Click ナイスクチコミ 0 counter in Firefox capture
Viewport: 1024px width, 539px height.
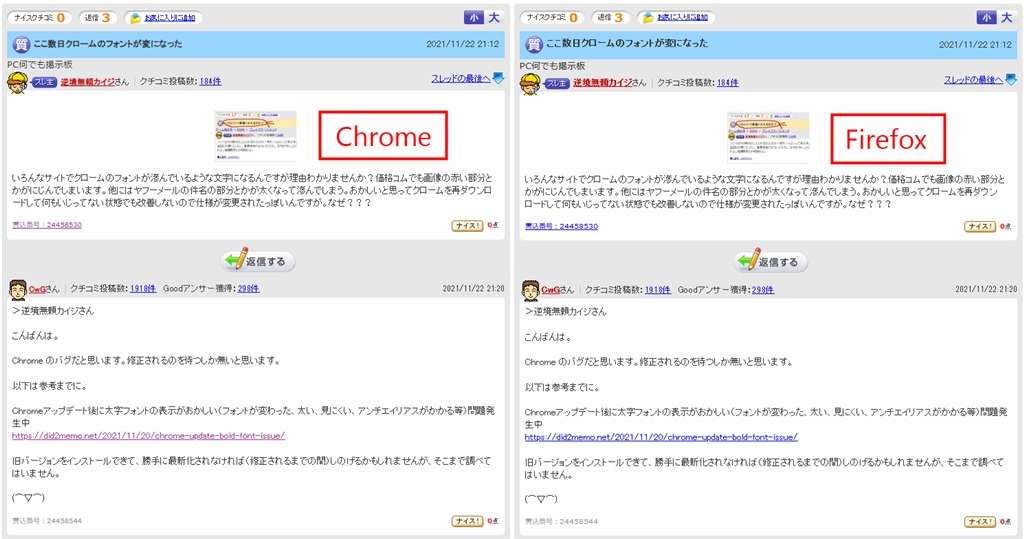(552, 18)
